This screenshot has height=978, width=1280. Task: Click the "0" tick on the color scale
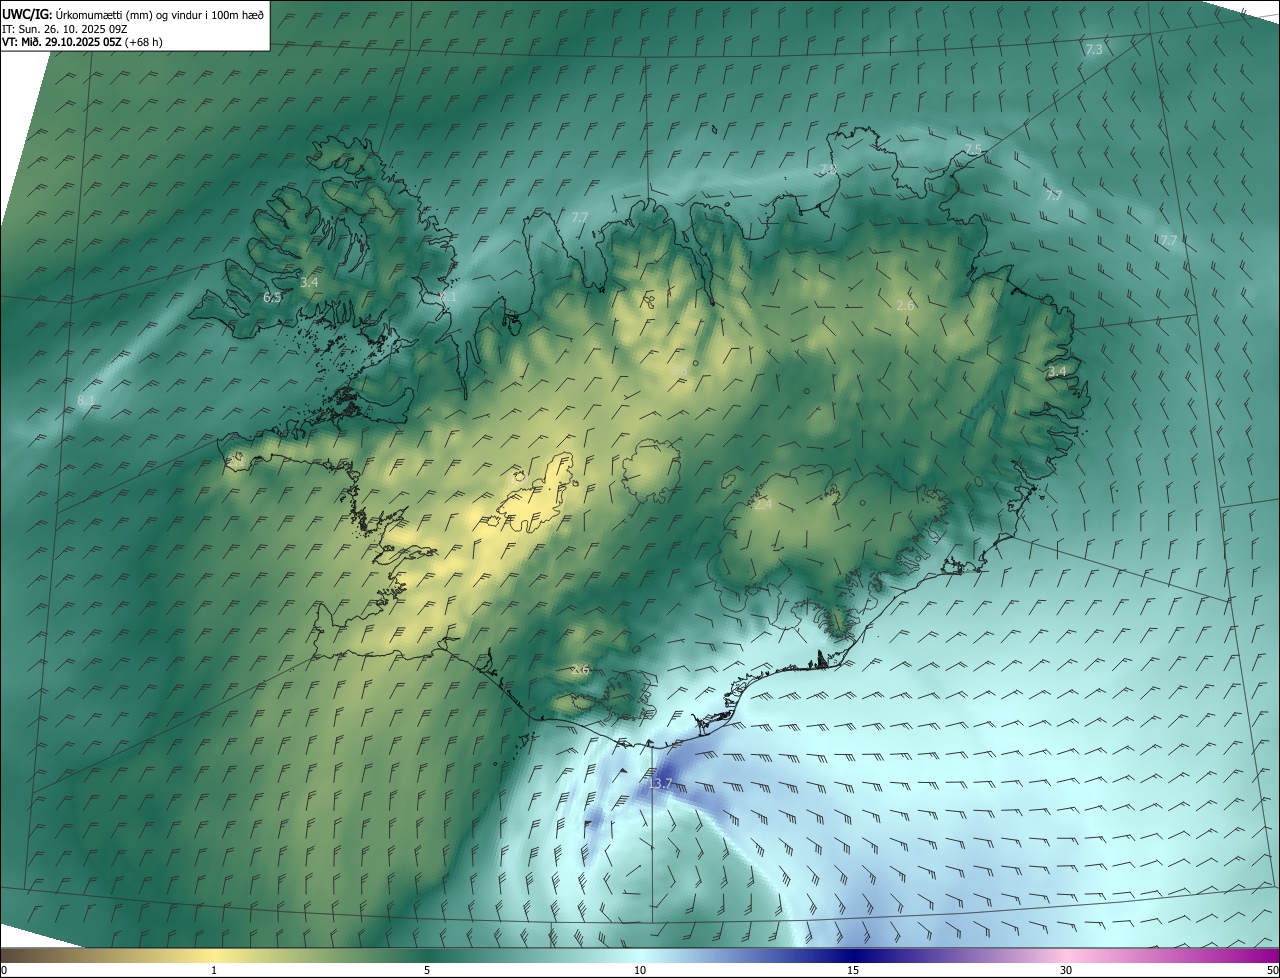pos(4,970)
